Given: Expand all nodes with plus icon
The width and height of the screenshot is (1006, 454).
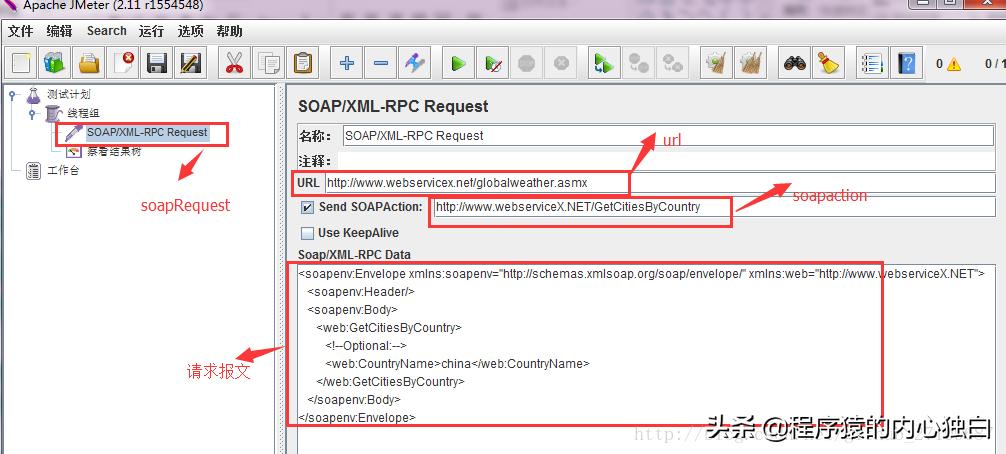Looking at the screenshot, I should coord(346,63).
